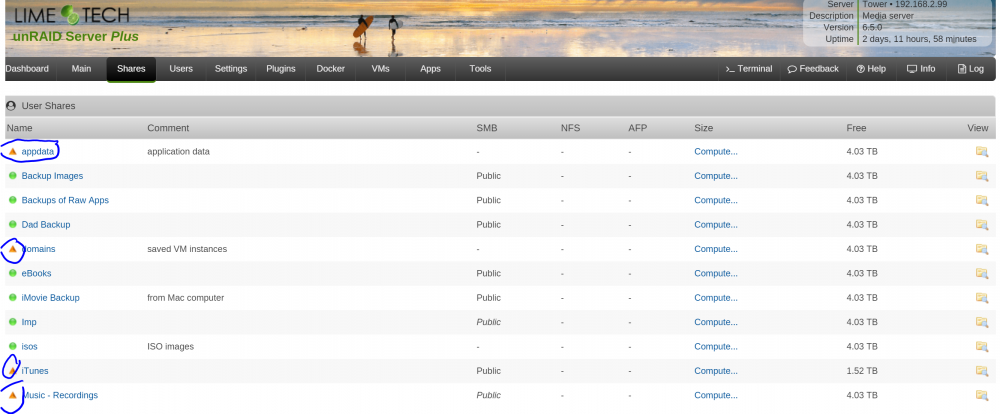Click the orange warning triangle beside iTunes
Image resolution: width=1000 pixels, height=414 pixels.
pos(13,371)
